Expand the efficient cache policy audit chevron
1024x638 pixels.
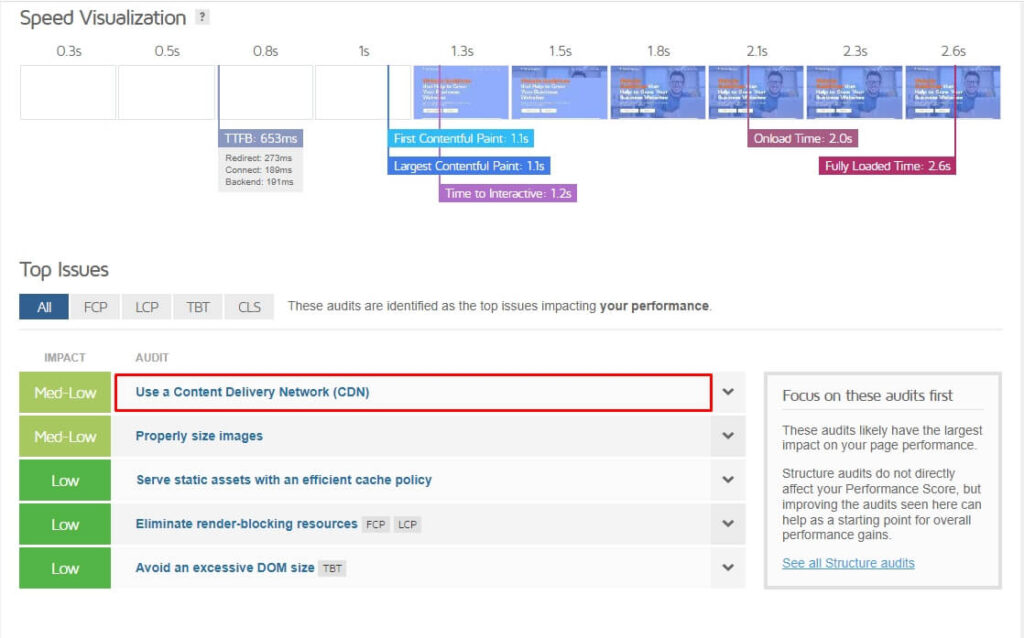[728, 480]
